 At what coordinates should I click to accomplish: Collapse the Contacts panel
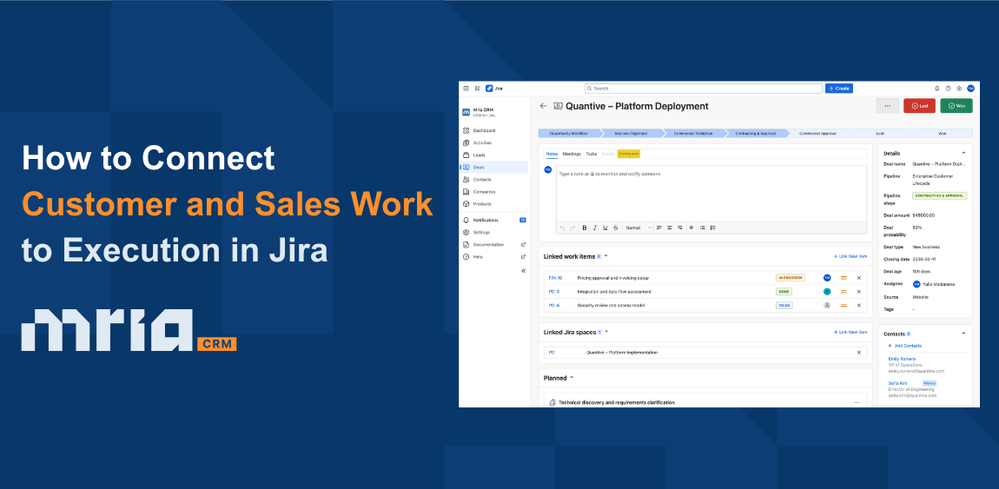[x=963, y=334]
